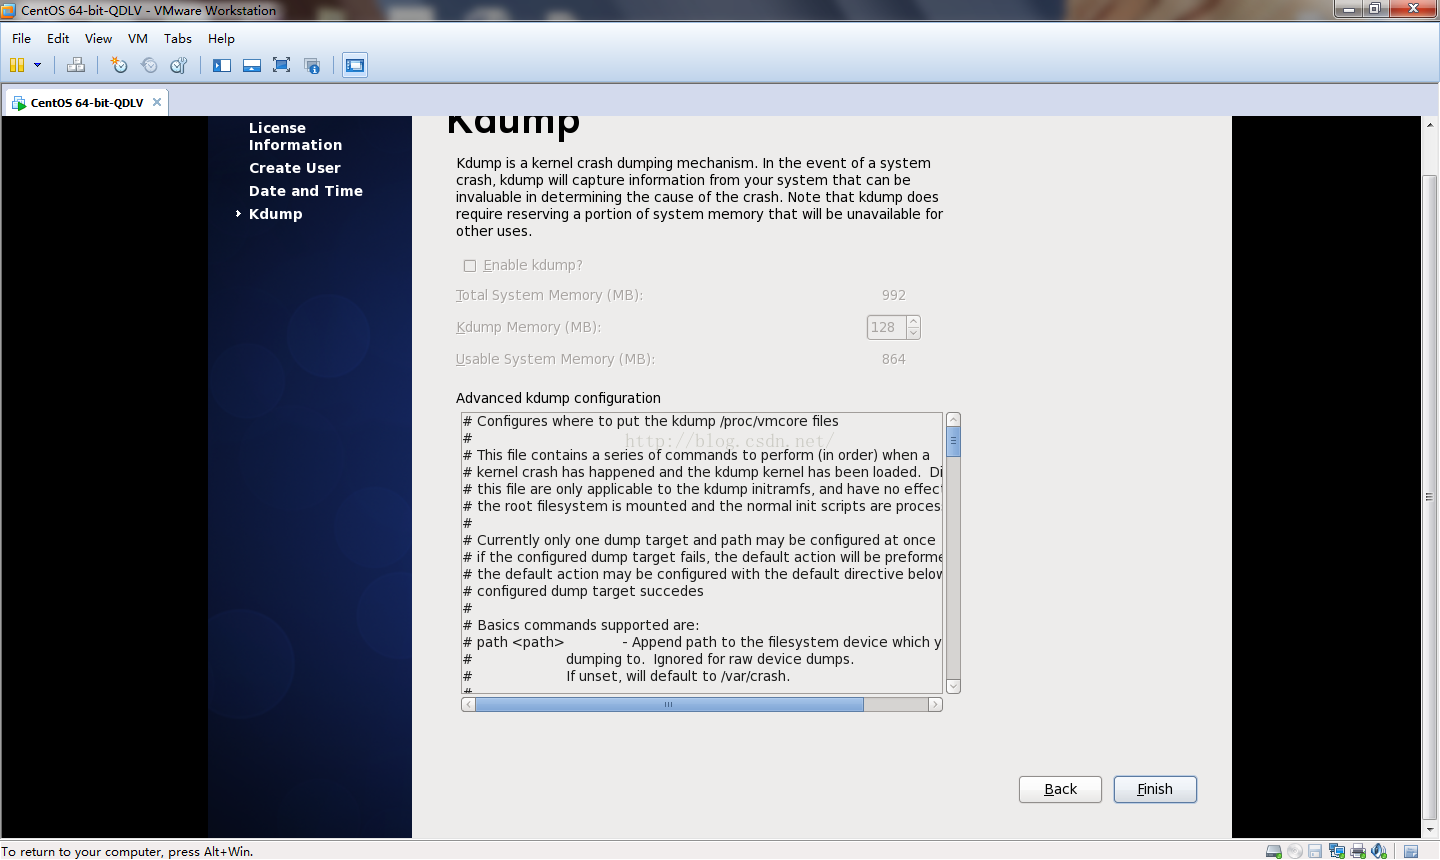Screen dimensions: 1440x860
Task: Open the View menu
Action: (98, 38)
